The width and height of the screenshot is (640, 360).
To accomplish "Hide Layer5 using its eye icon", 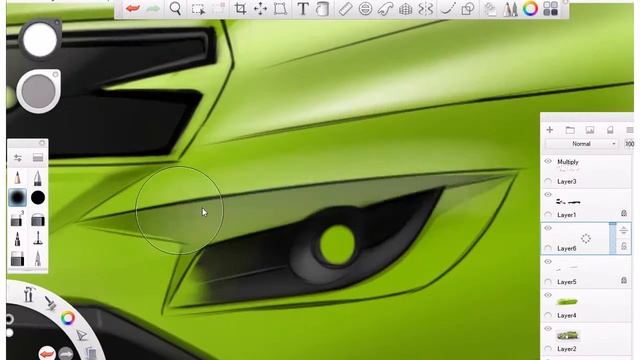I will point(548,262).
